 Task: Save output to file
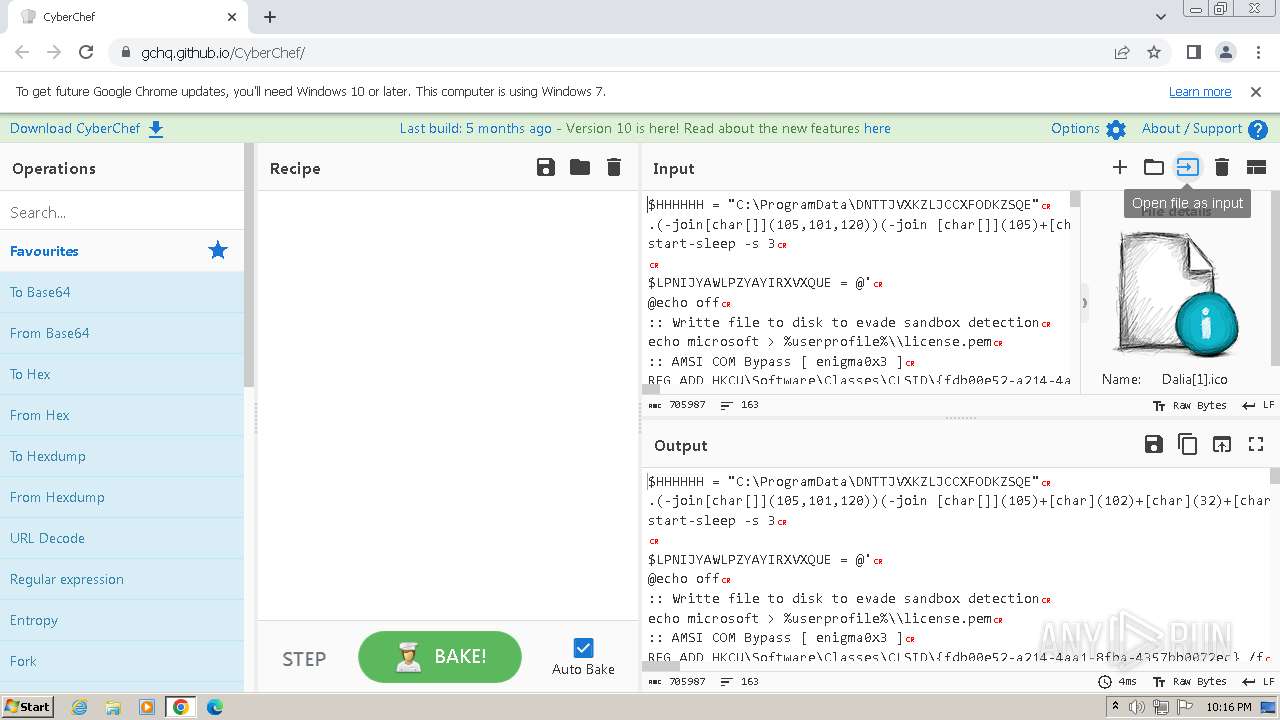1154,445
